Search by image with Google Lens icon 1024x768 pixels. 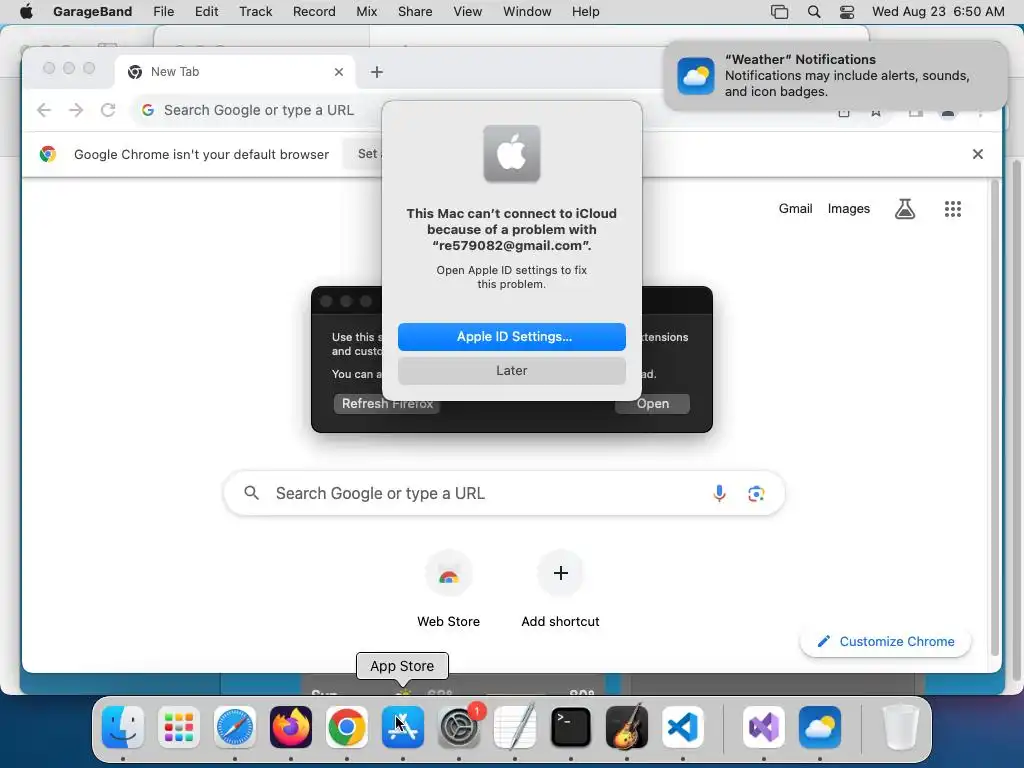(756, 494)
